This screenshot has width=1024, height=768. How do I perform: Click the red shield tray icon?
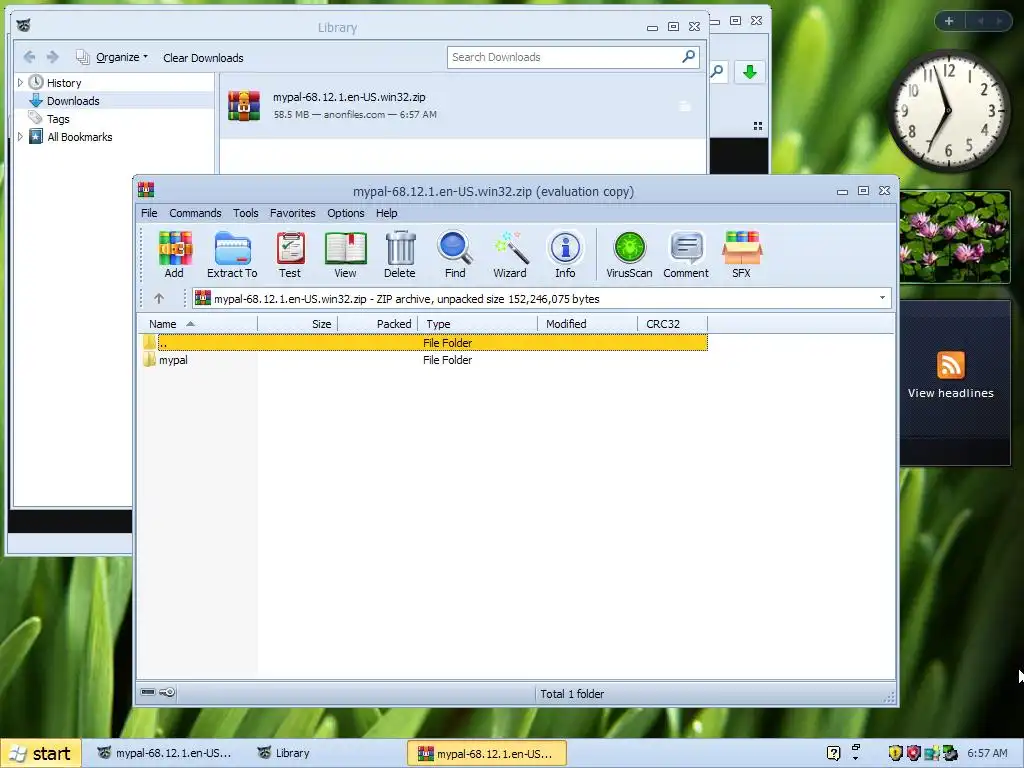click(914, 753)
